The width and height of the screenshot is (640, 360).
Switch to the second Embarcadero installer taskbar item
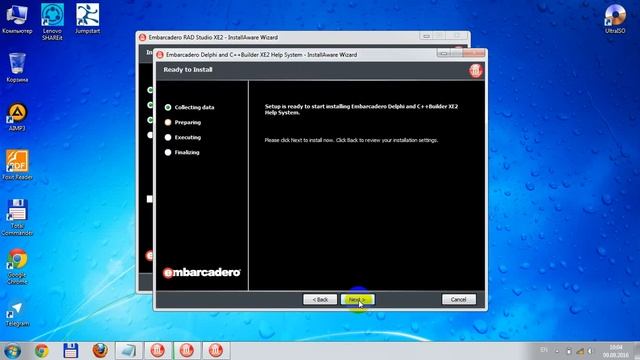pyautogui.click(x=187, y=351)
